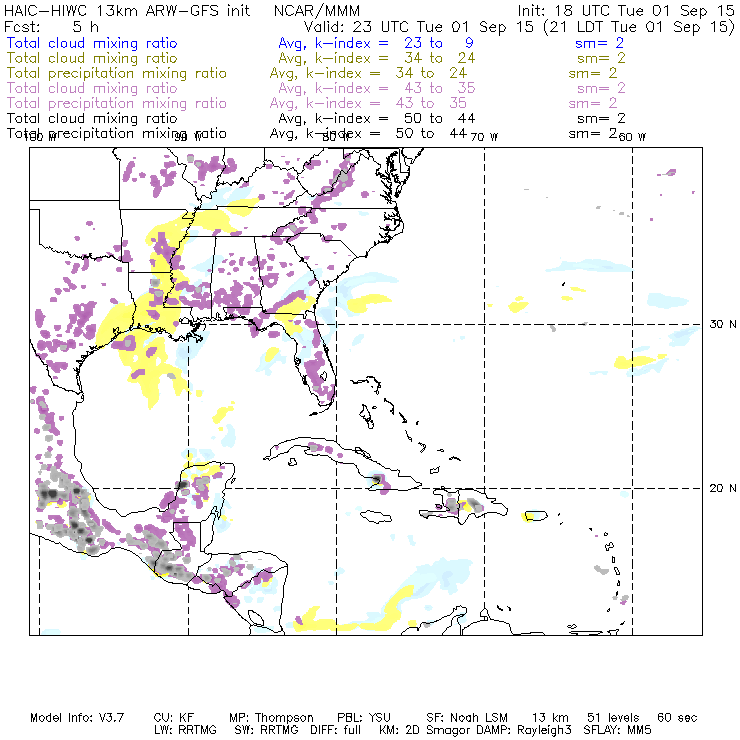Select the 'Init: 18 UTC Tue 01 Sep 15' text
The width and height of the screenshot is (740, 740).
tap(626, 10)
